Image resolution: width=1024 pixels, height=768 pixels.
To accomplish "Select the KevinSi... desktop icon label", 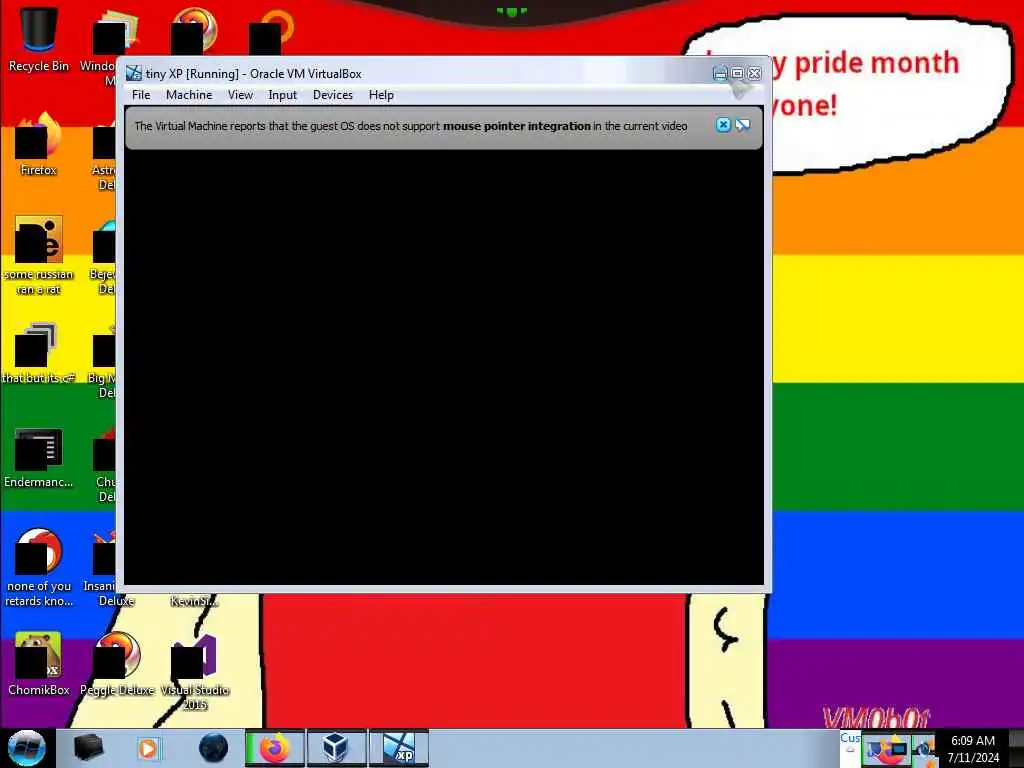I will click(x=194, y=601).
